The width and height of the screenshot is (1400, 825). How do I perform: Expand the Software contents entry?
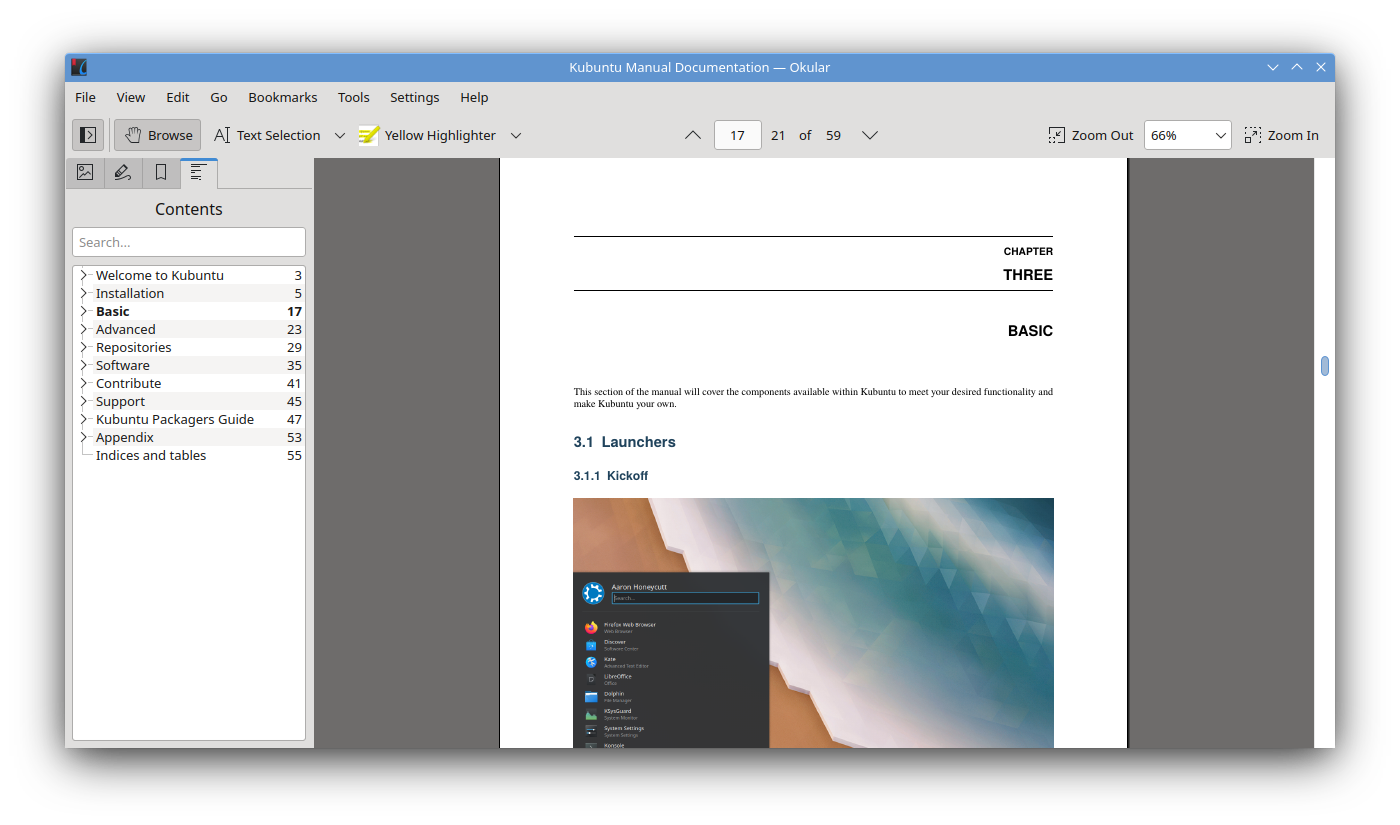click(84, 365)
